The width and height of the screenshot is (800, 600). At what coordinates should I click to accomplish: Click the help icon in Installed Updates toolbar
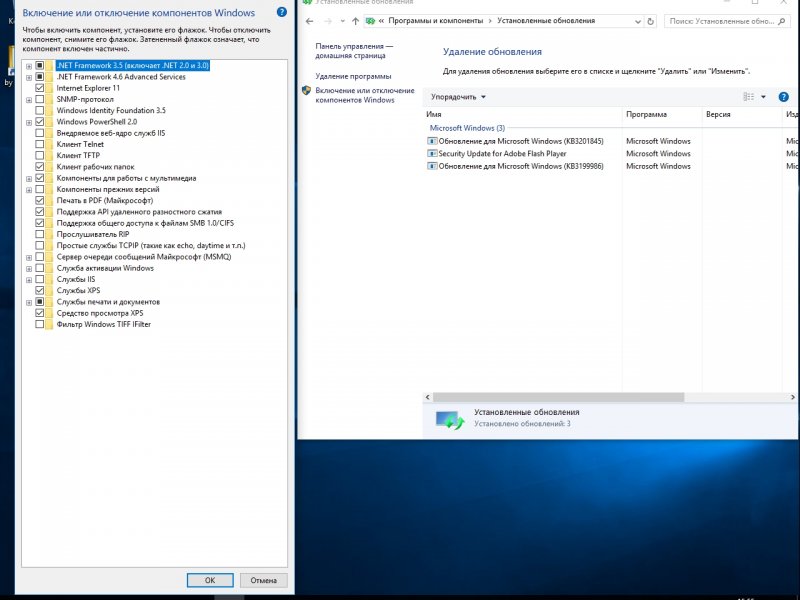pos(784,97)
